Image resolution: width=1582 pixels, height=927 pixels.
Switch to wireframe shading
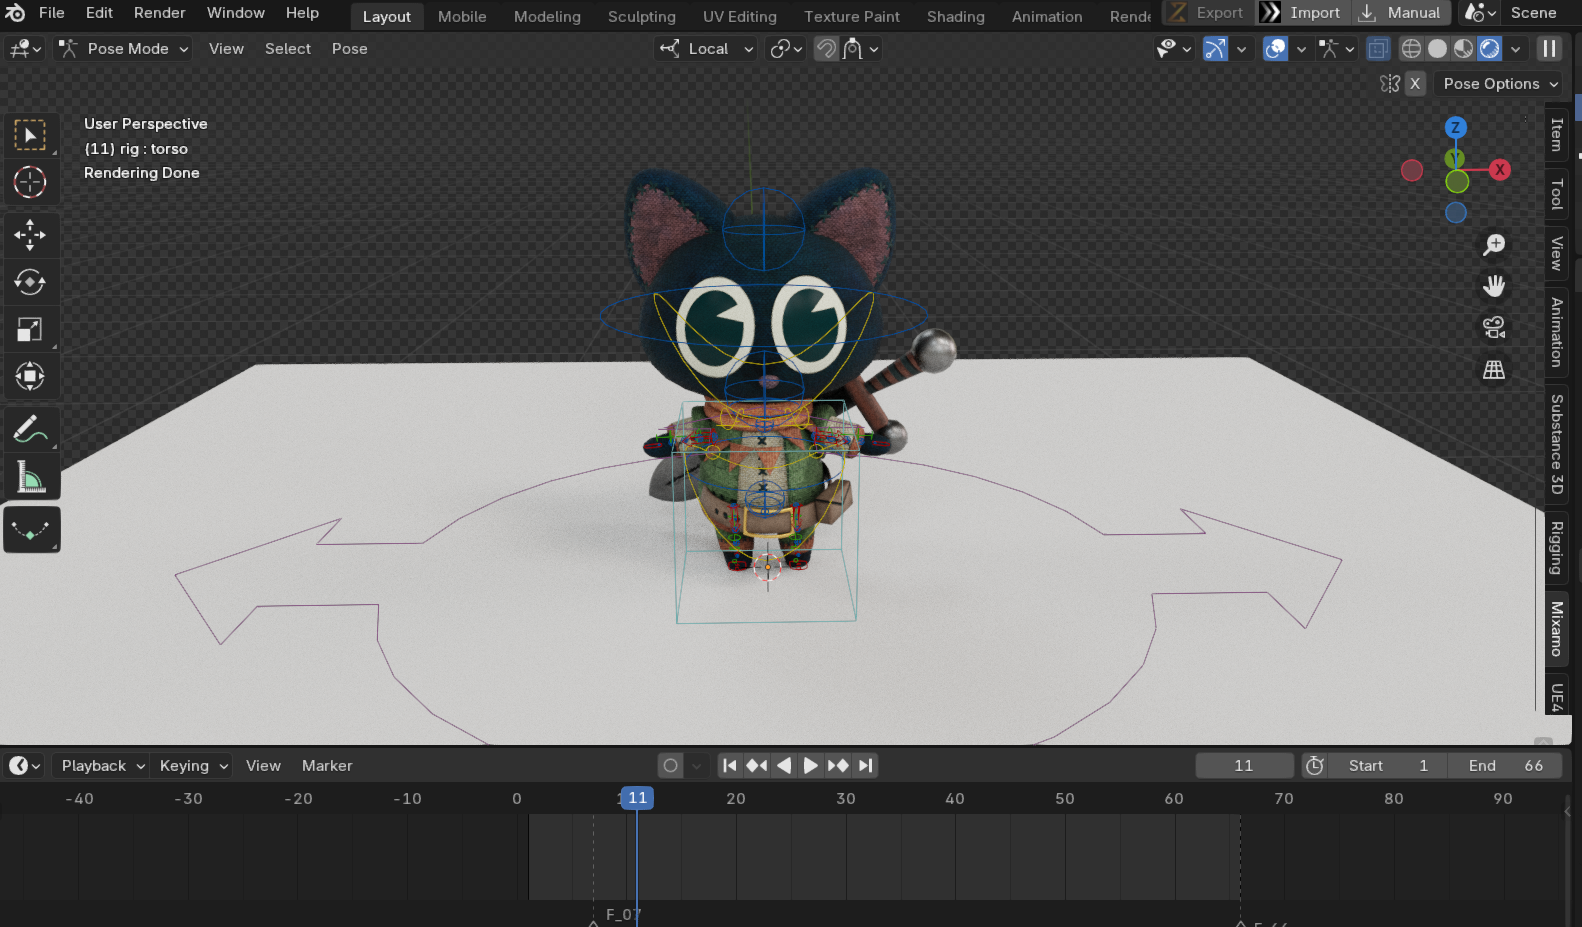click(x=1411, y=49)
